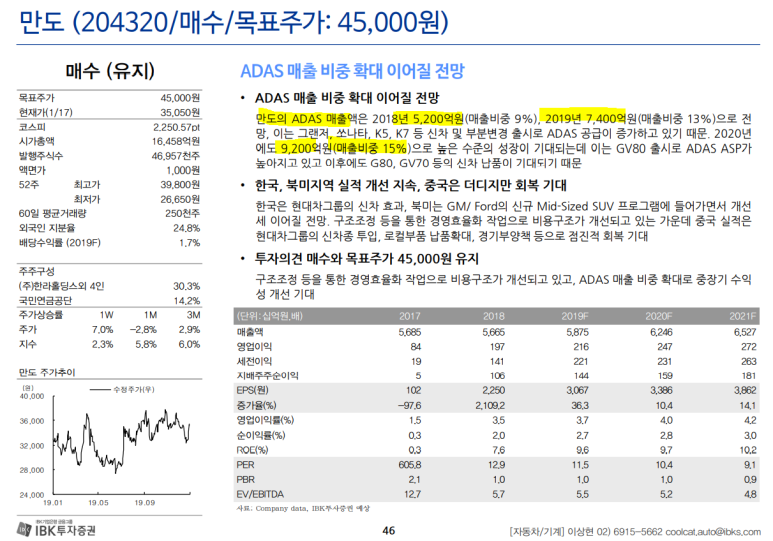Click the 매출액 2020F value 6,246
The width and height of the screenshot is (773, 541).
pyautogui.click(x=661, y=332)
